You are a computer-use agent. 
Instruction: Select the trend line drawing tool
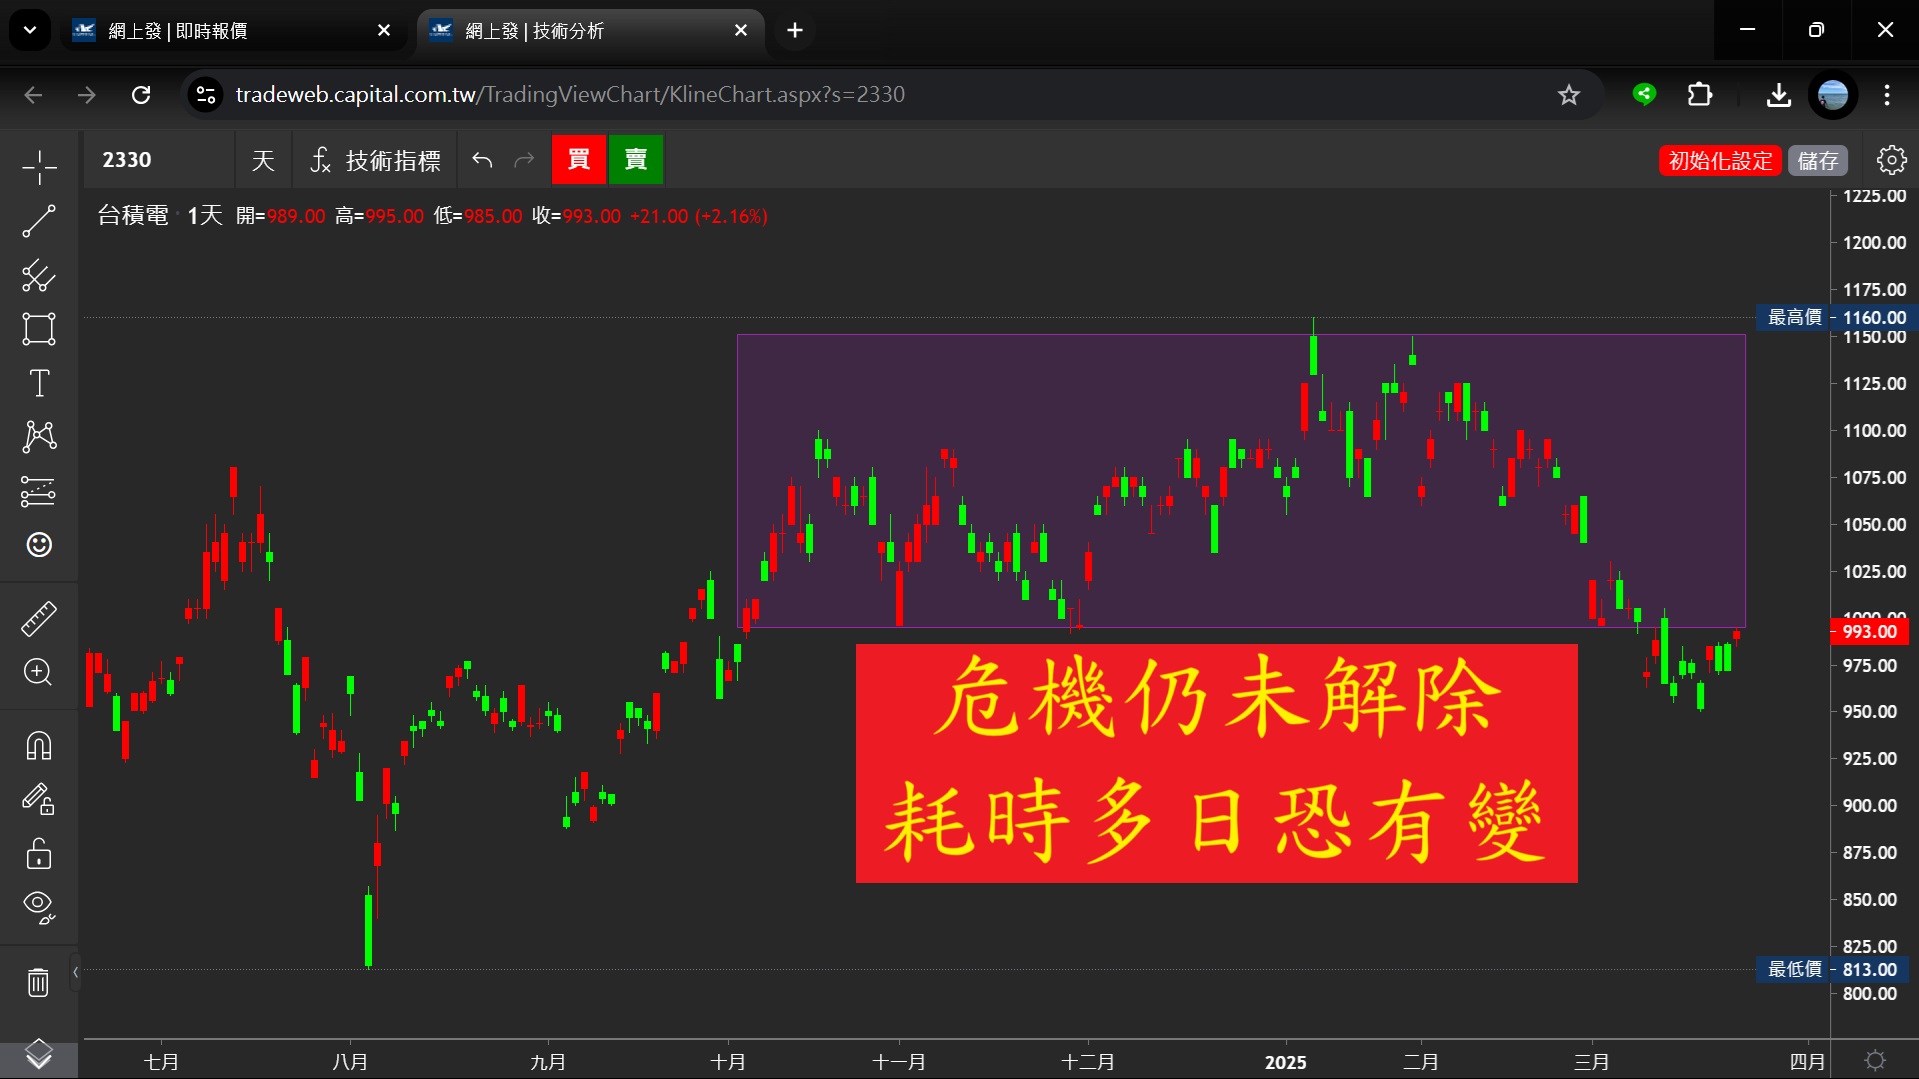(x=39, y=222)
